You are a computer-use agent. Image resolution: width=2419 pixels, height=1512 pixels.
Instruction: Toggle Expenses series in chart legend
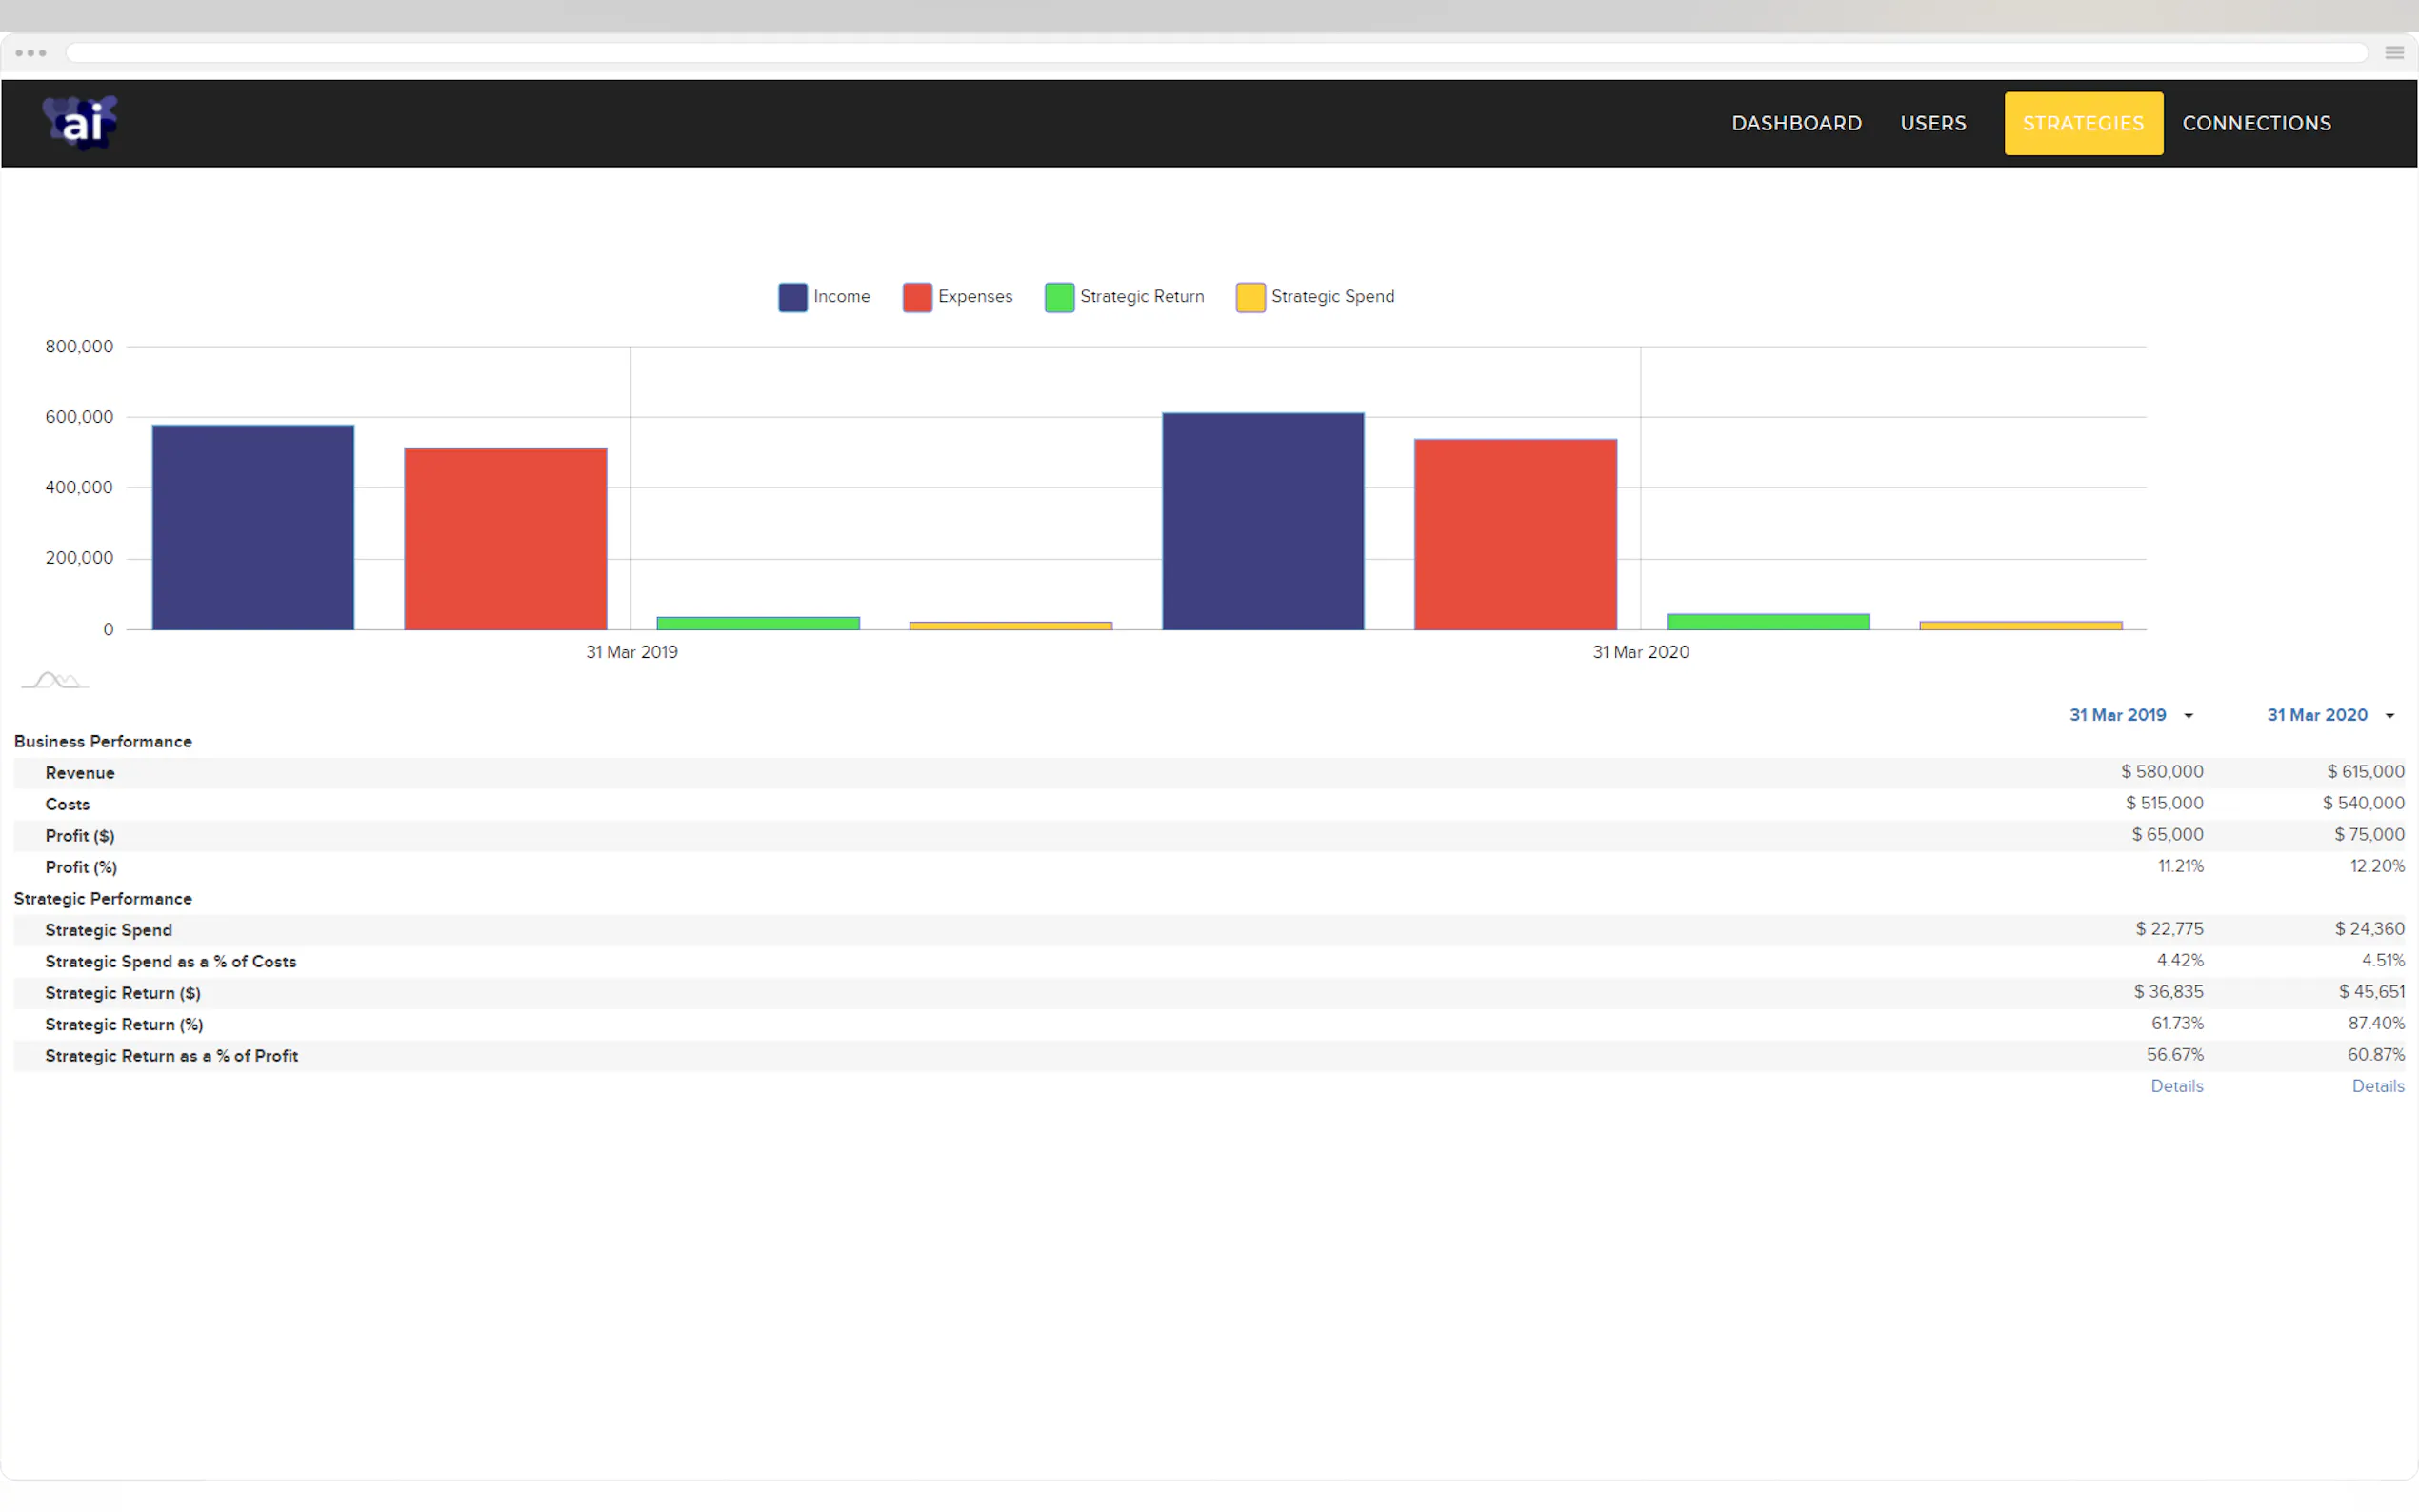pos(957,297)
